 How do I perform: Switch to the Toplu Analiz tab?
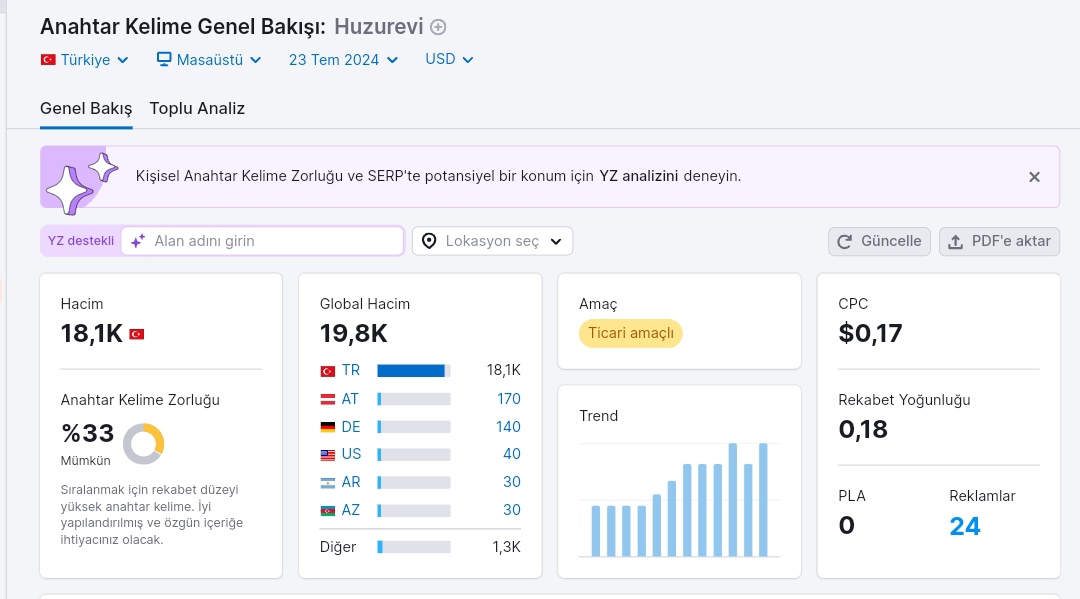pos(197,109)
